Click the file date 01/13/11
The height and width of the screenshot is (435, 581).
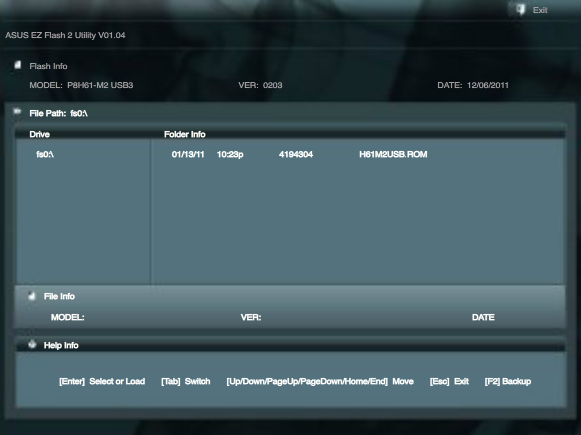[x=188, y=154]
